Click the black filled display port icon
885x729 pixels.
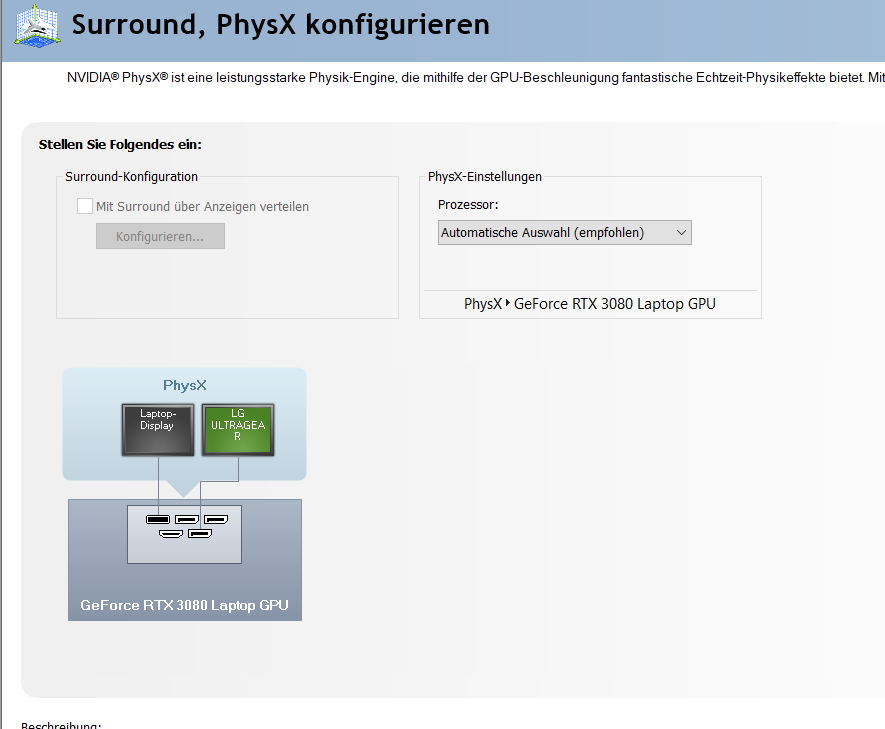click(158, 519)
